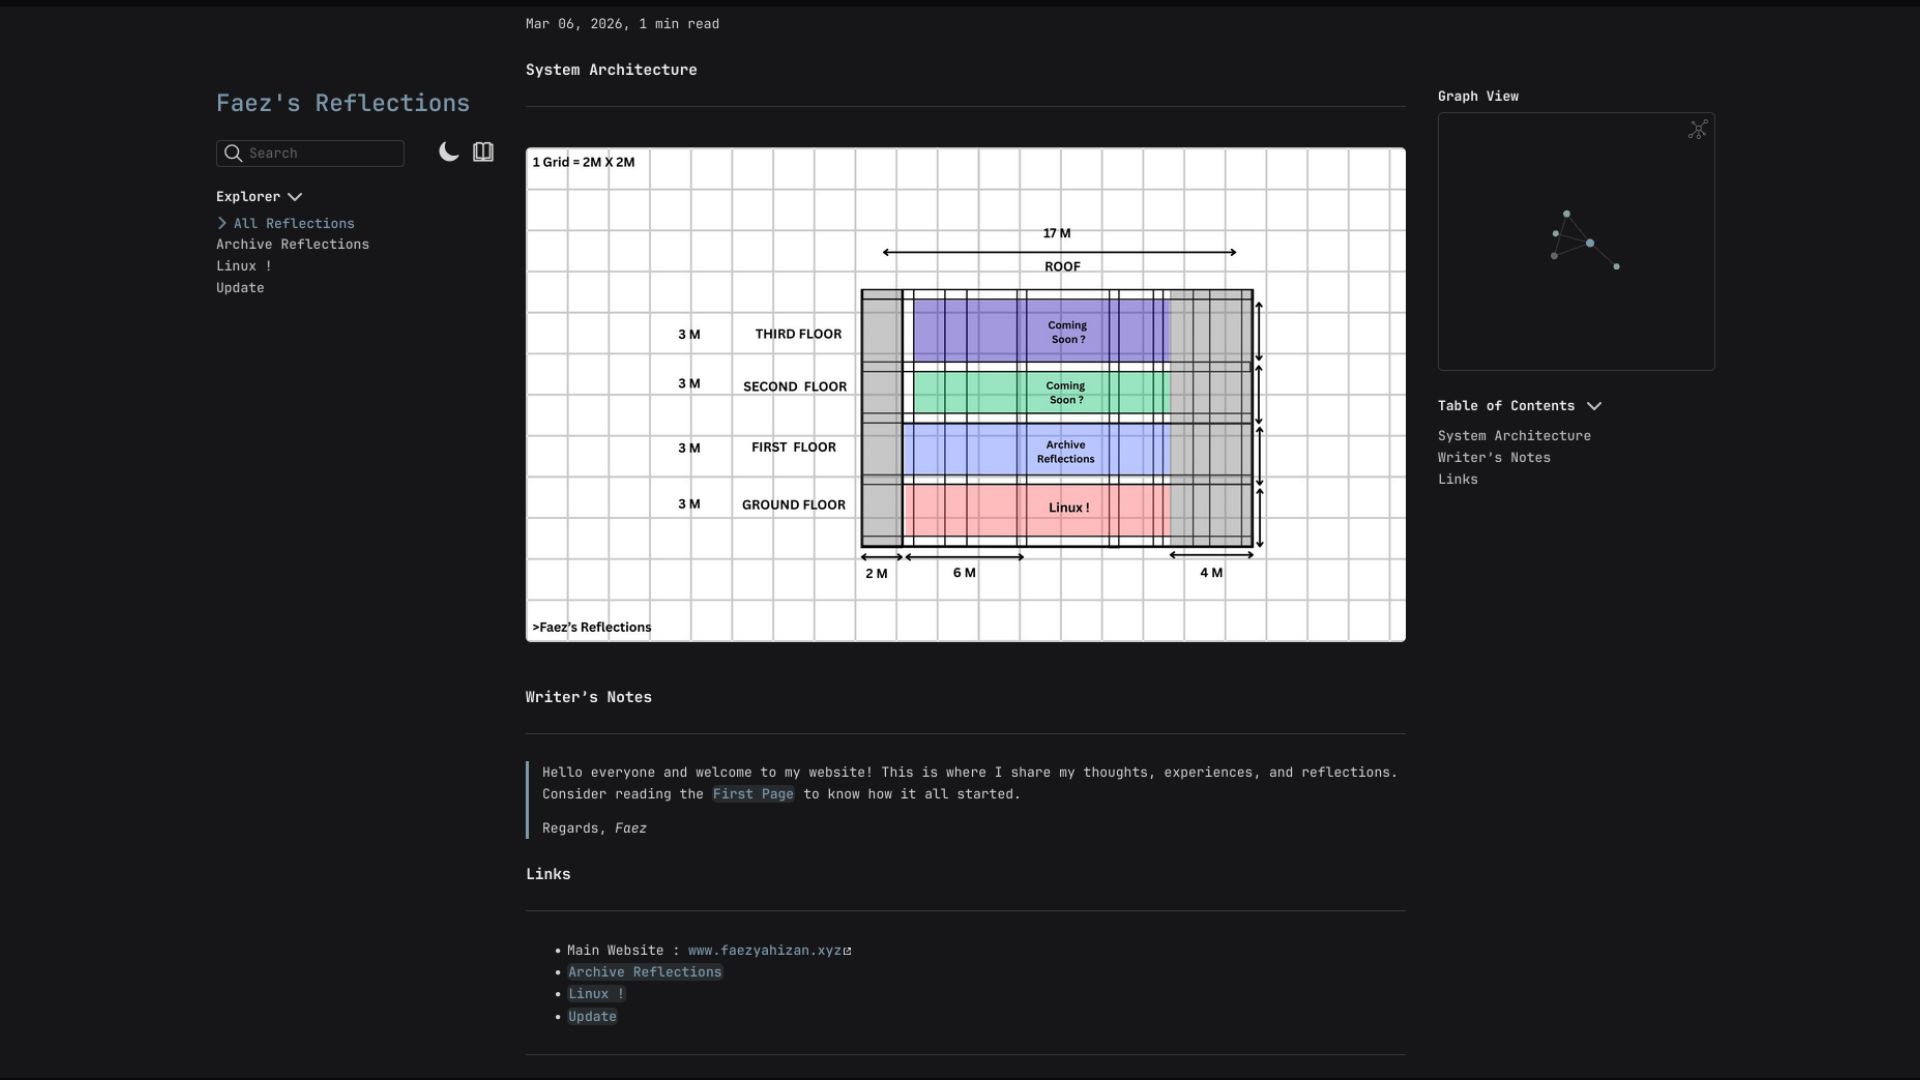
Task: Click the largest graph node
Action: (x=1590, y=243)
